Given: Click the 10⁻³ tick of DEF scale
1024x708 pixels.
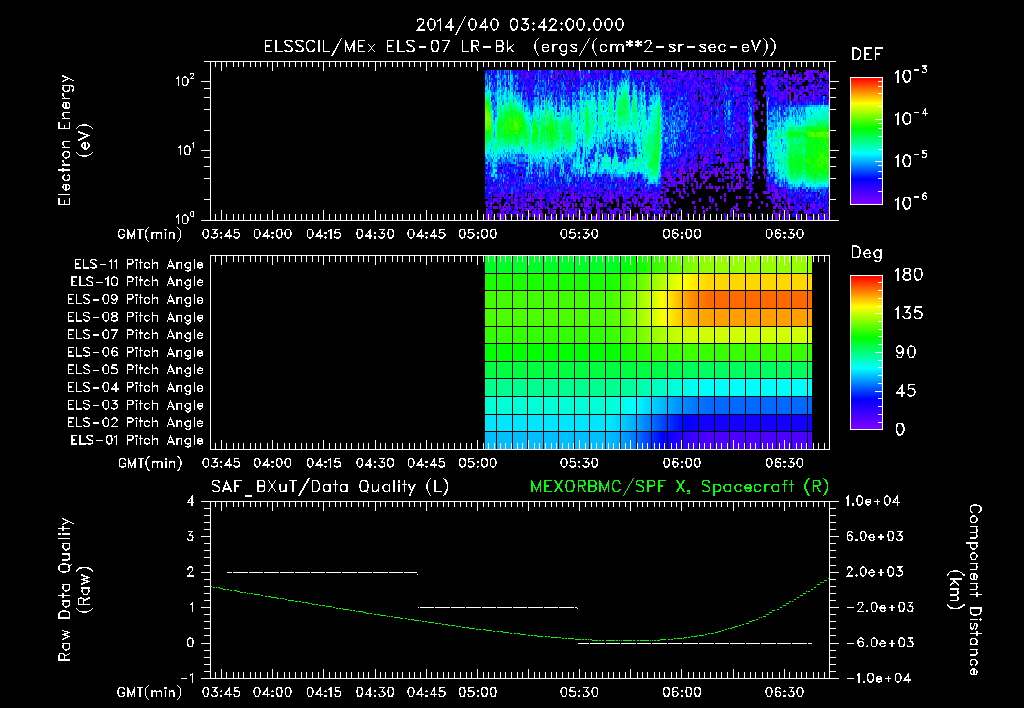Looking at the screenshot, I should click(x=910, y=75).
